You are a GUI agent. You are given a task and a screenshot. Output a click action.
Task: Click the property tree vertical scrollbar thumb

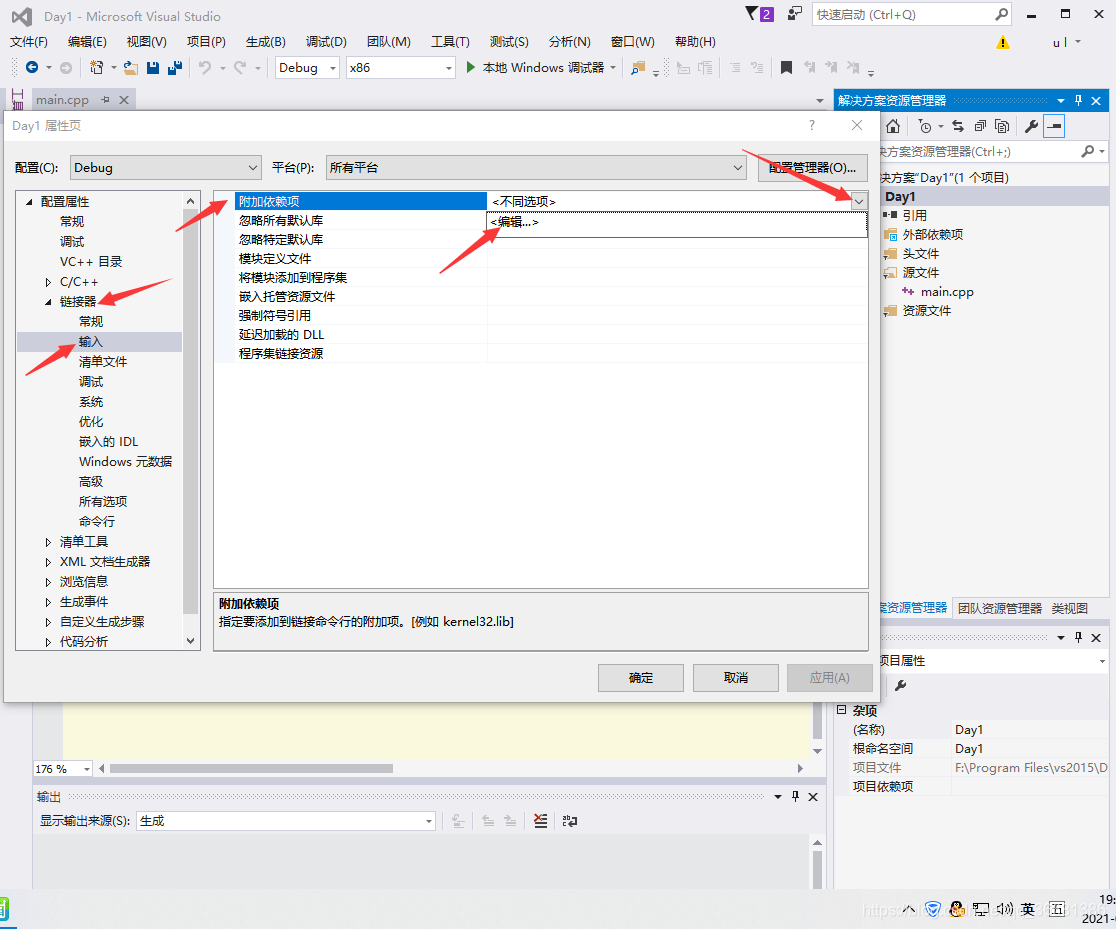pyautogui.click(x=190, y=412)
